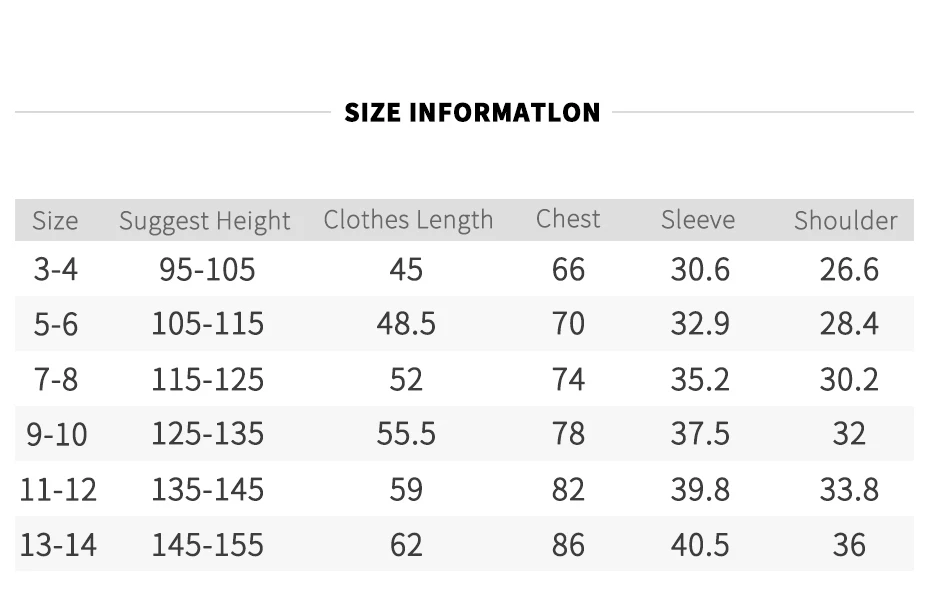Image resolution: width=930 pixels, height=601 pixels.
Task: Click the 9-10 size cell
Action: click(x=56, y=434)
